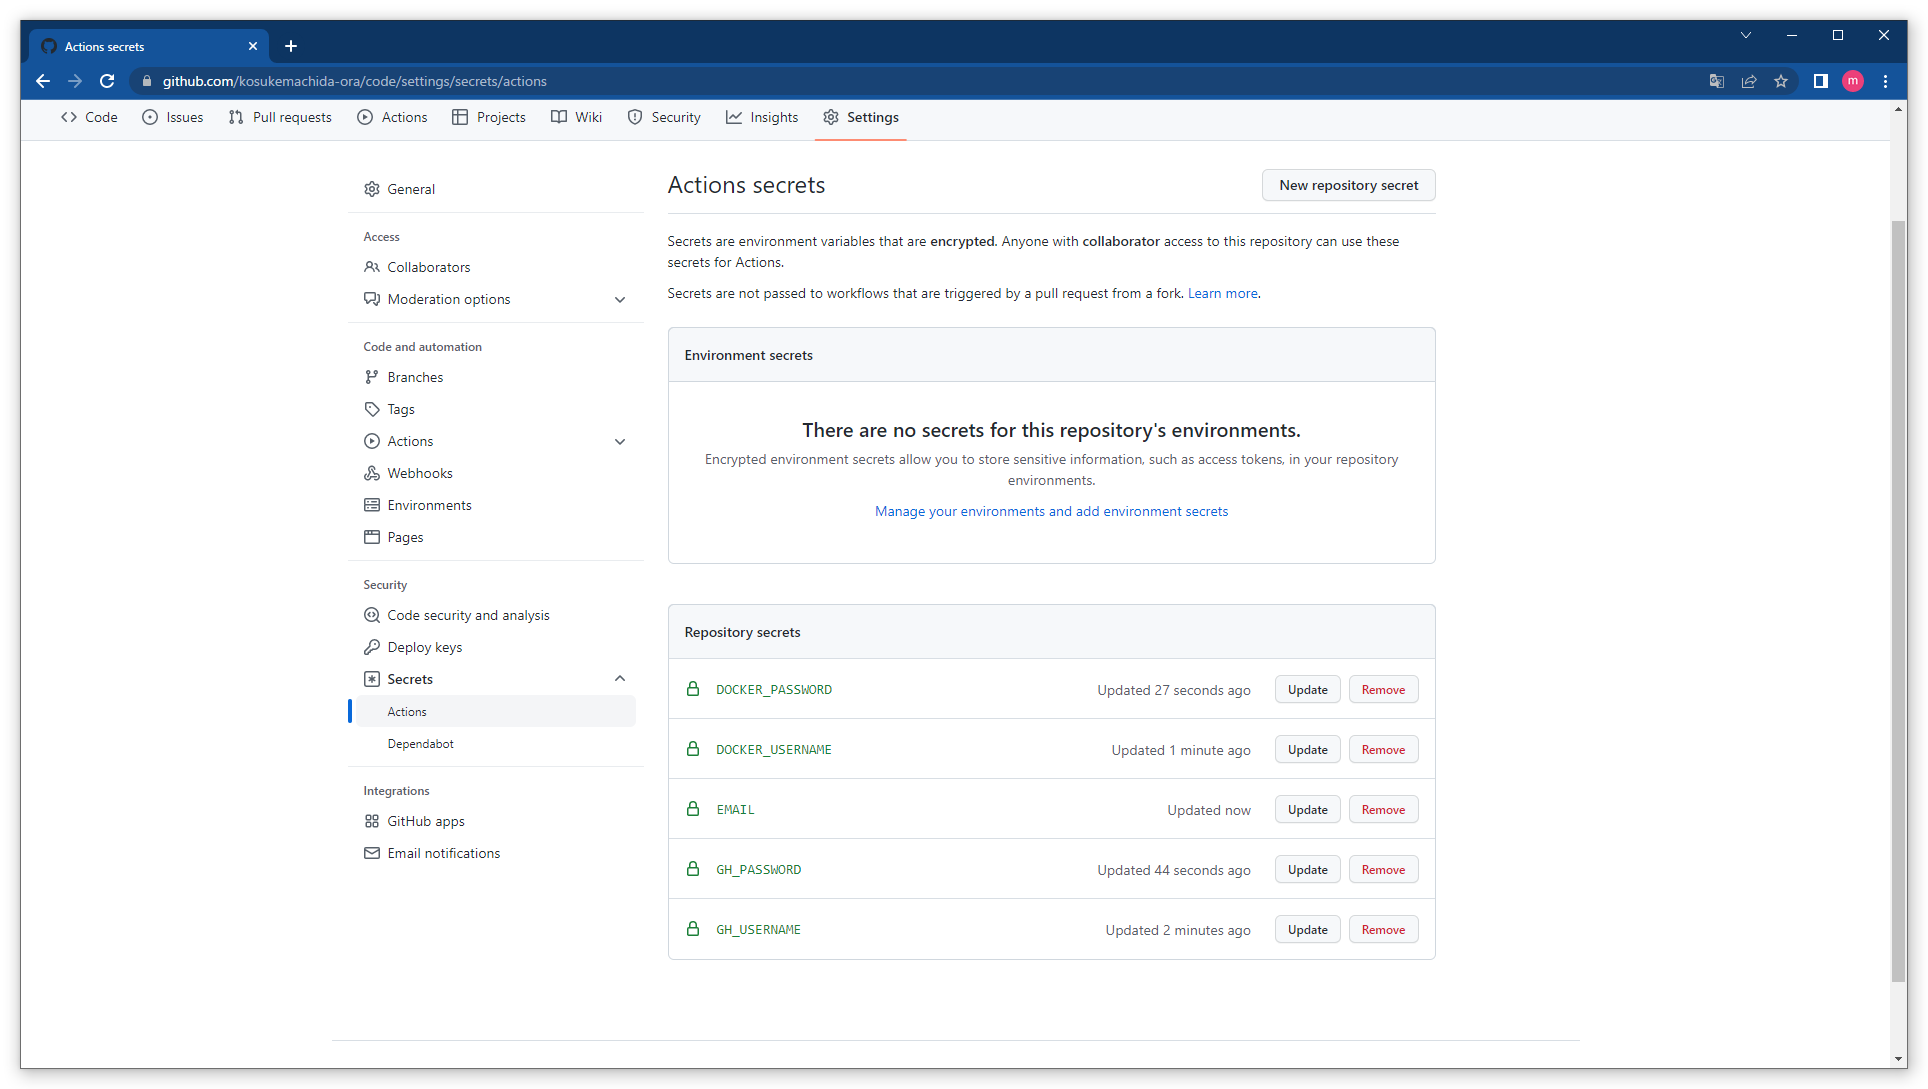Open Pull requests from the repository navigation

(x=290, y=117)
